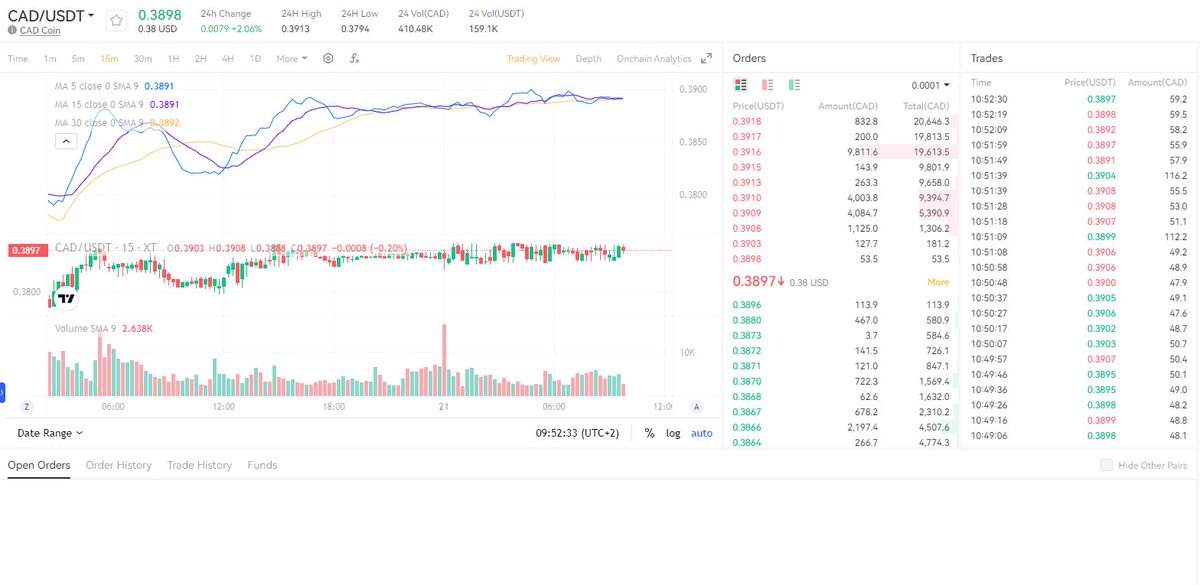Click the 10:49:06 trade row

tap(1079, 436)
